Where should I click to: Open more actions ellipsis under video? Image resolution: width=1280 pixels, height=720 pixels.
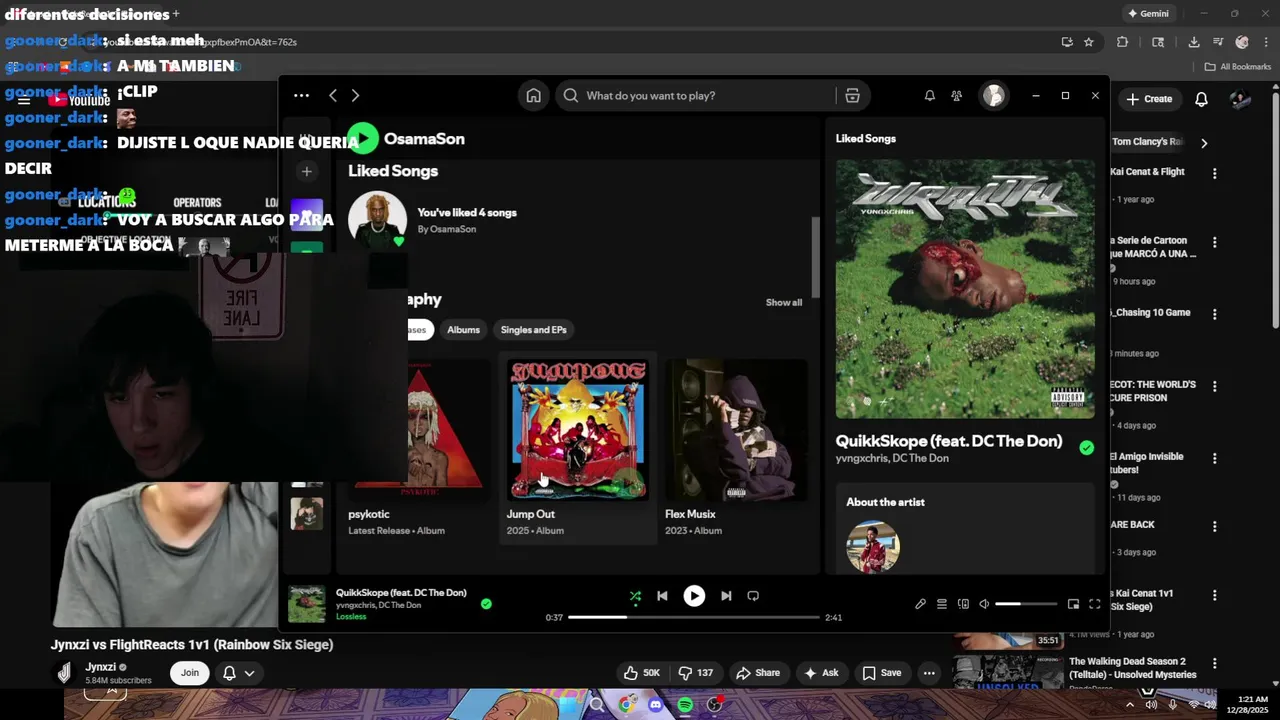pos(929,673)
